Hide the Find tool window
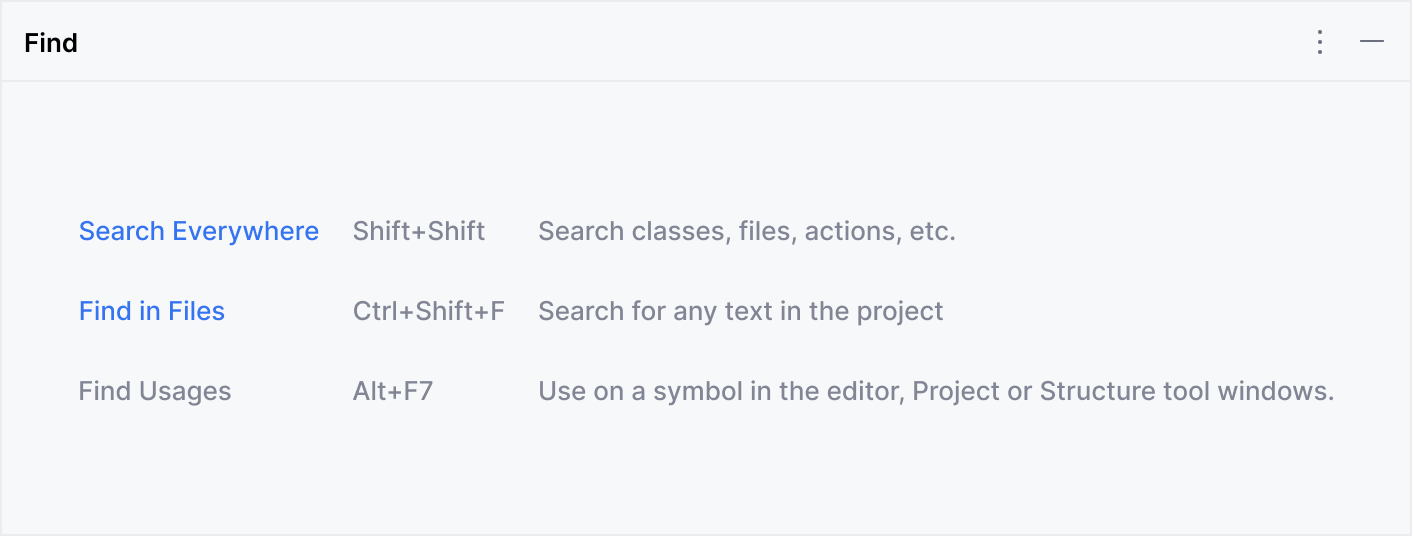The height and width of the screenshot is (536, 1414). pos(1372,42)
